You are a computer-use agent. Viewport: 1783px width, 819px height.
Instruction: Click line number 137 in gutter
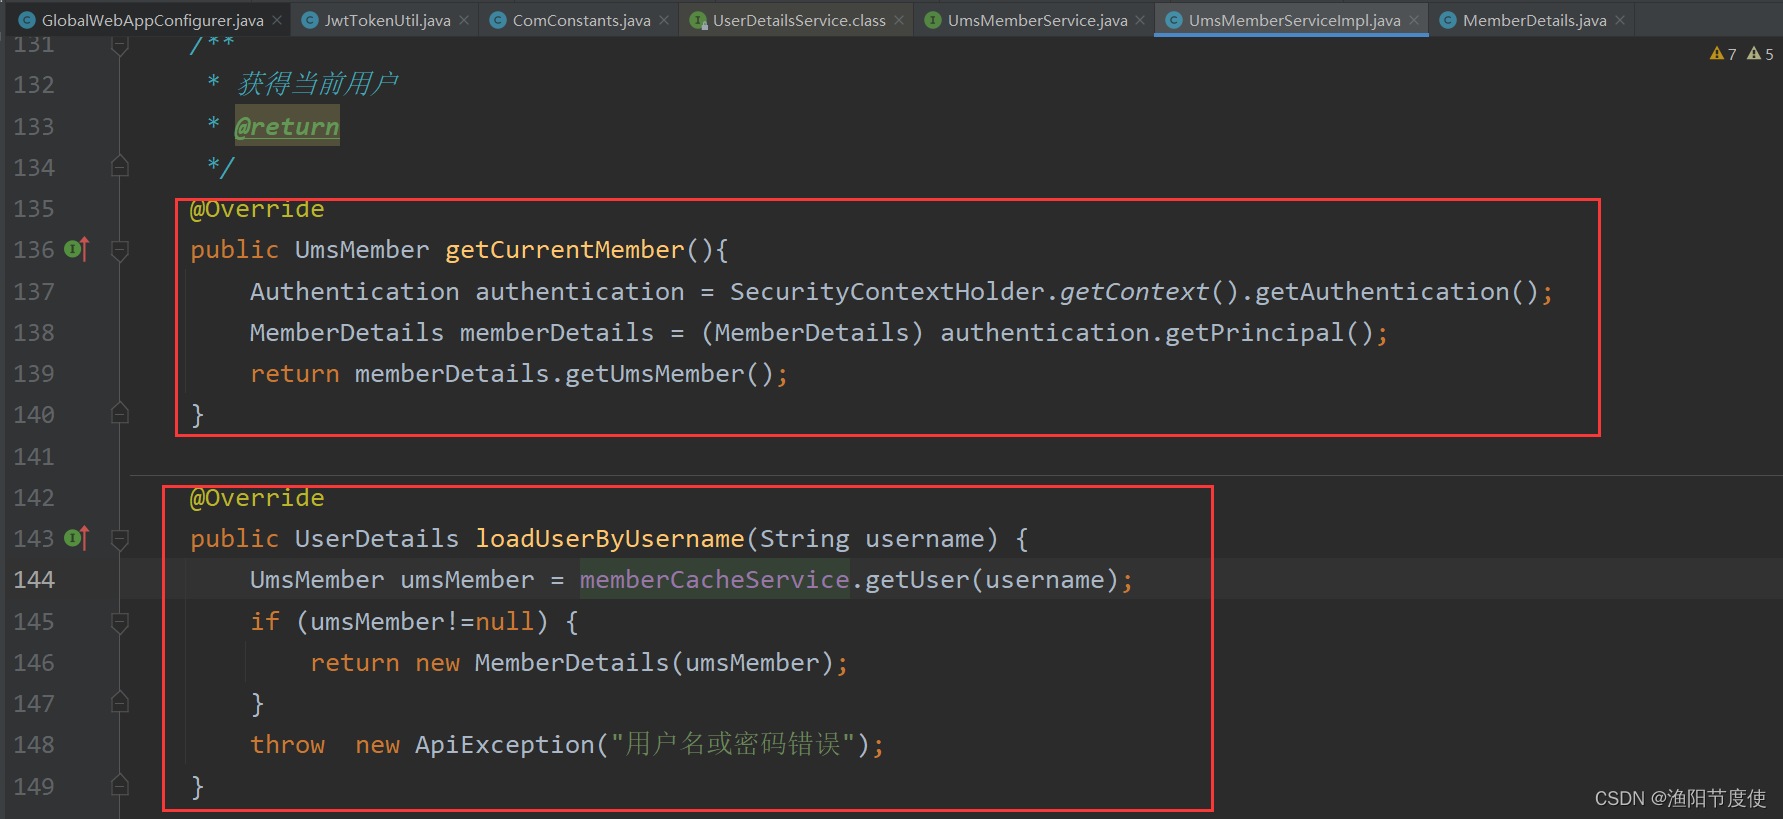[x=34, y=292]
